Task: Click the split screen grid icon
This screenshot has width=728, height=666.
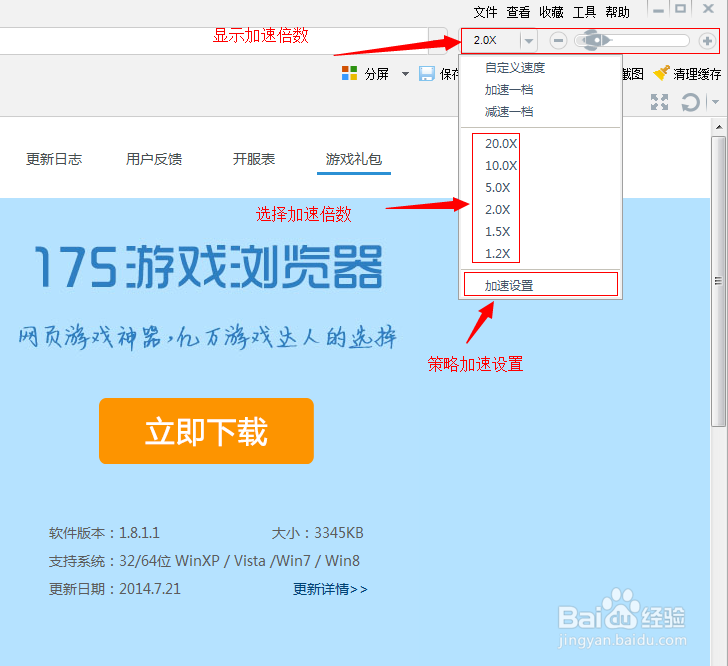Action: point(349,73)
